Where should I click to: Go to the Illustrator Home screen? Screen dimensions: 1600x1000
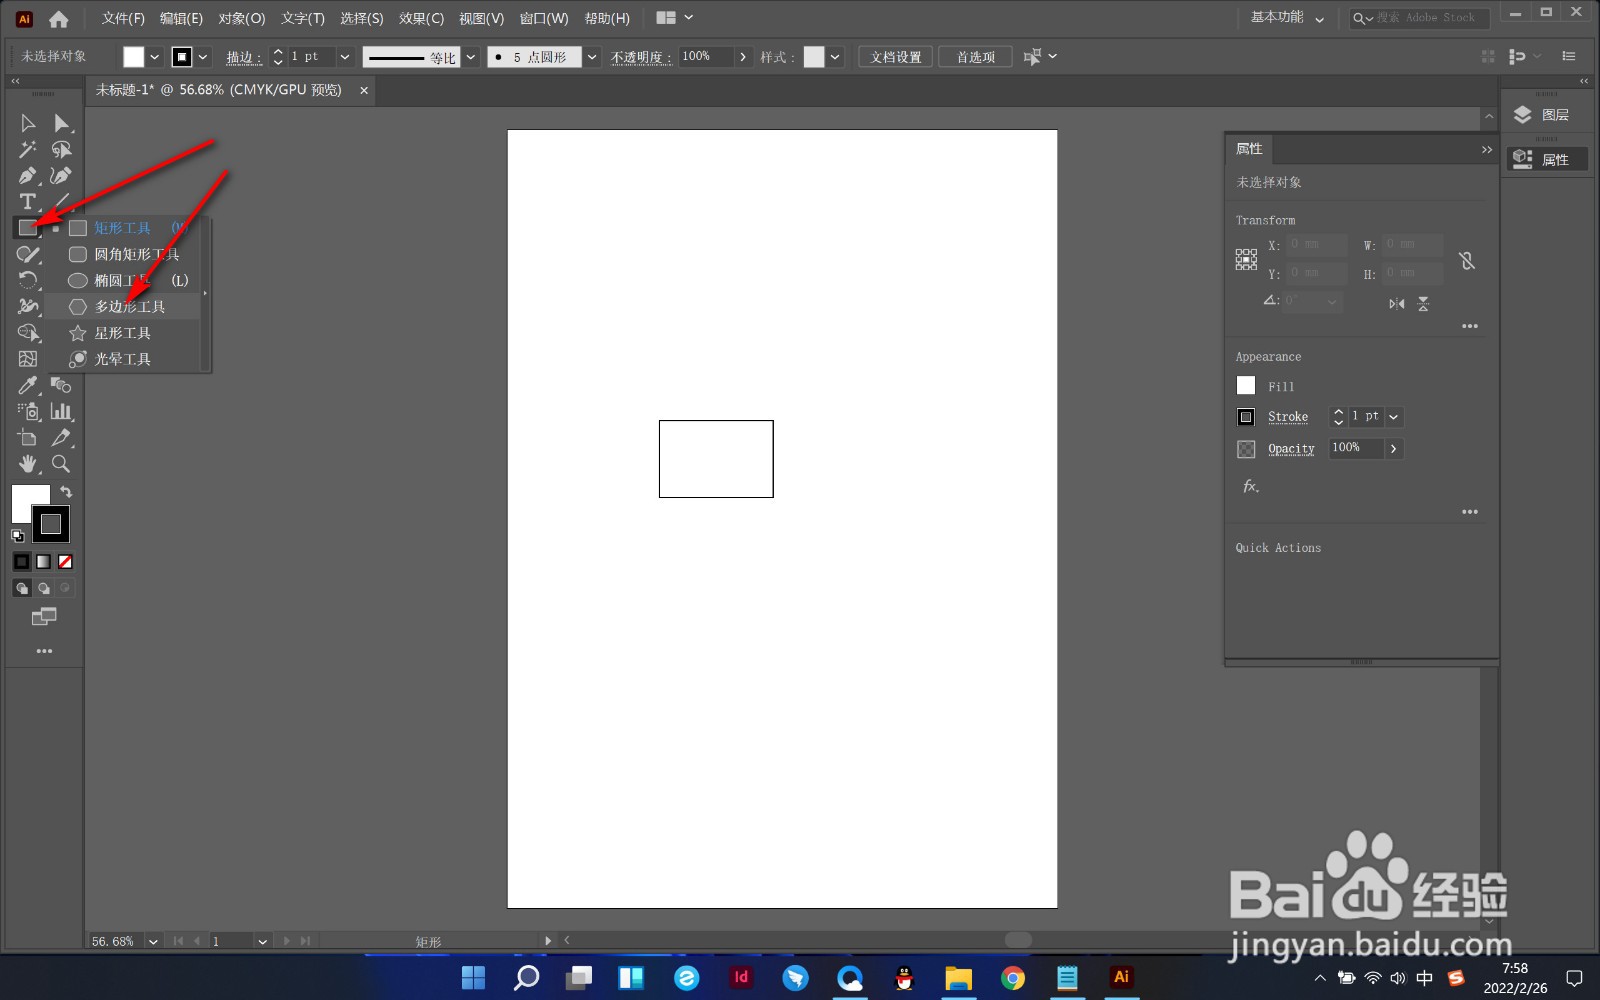(59, 19)
